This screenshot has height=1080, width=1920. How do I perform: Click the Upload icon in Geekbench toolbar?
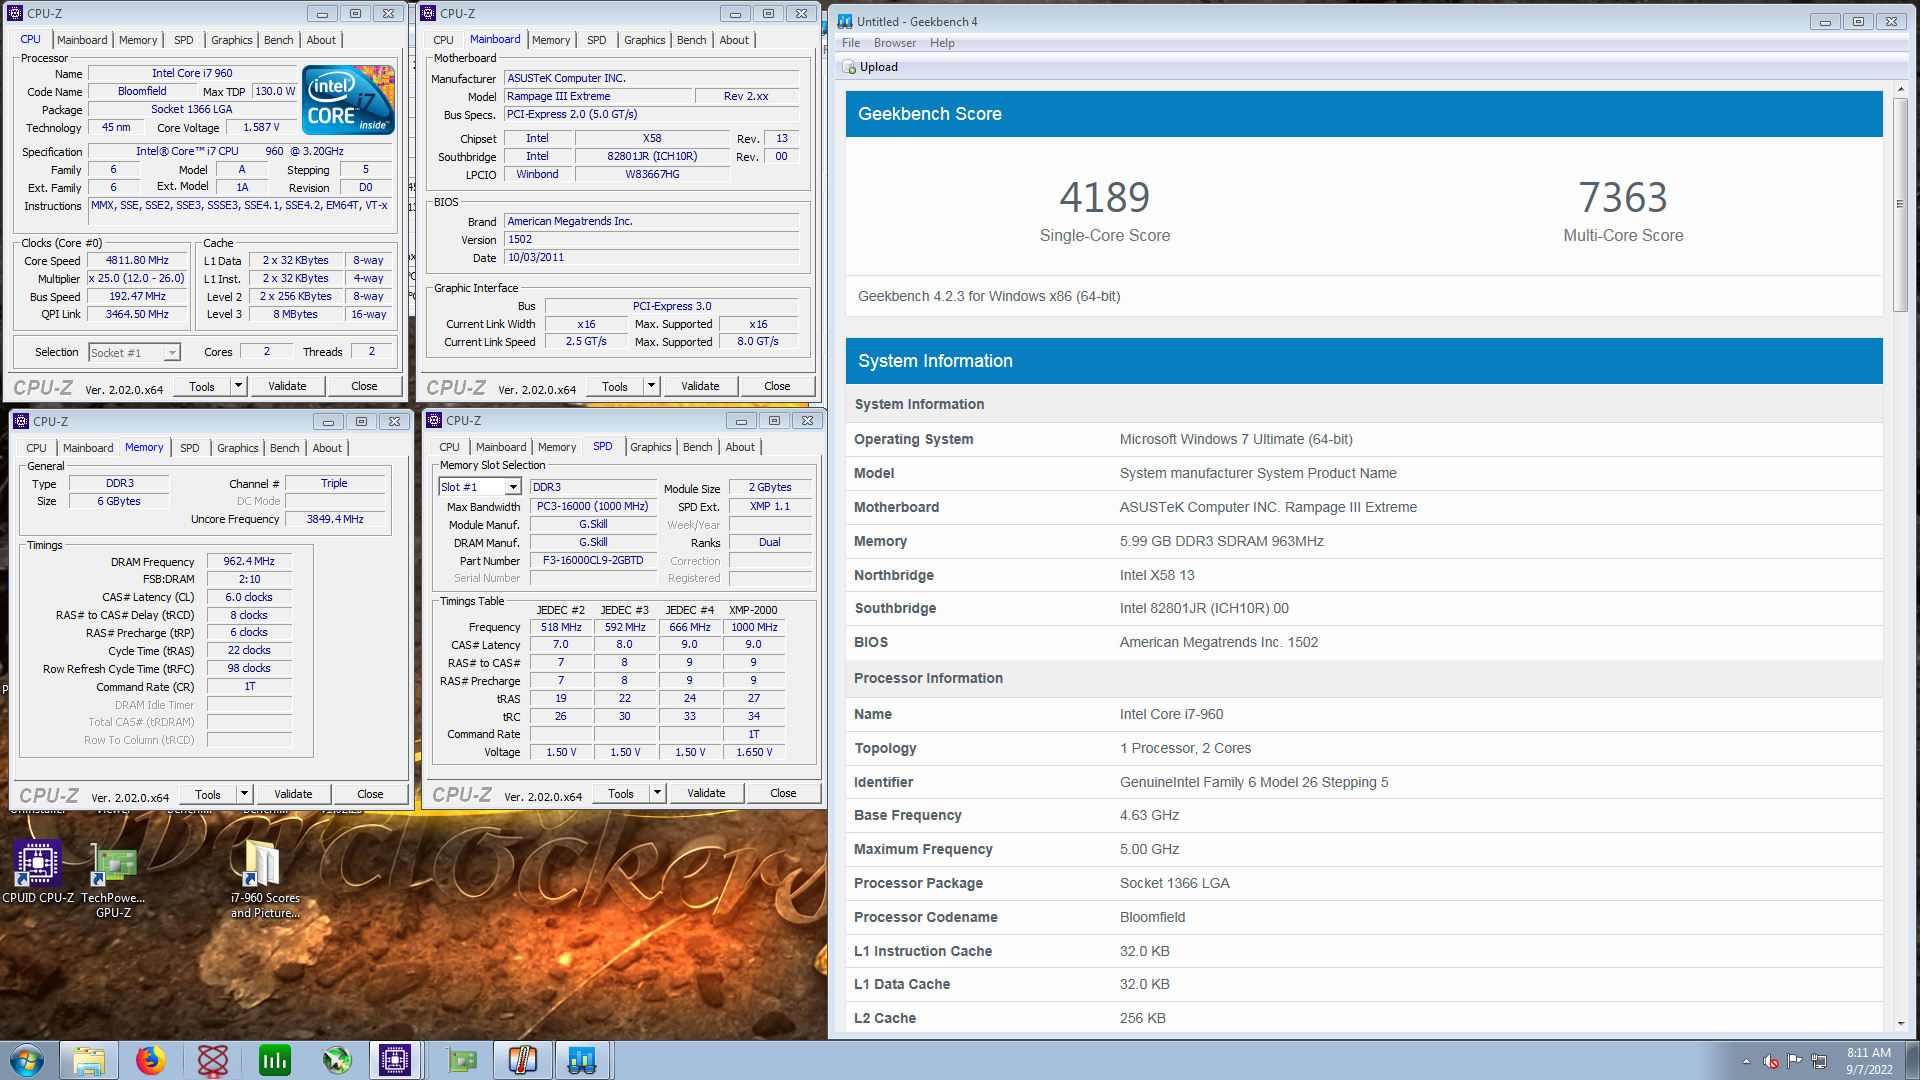(849, 67)
